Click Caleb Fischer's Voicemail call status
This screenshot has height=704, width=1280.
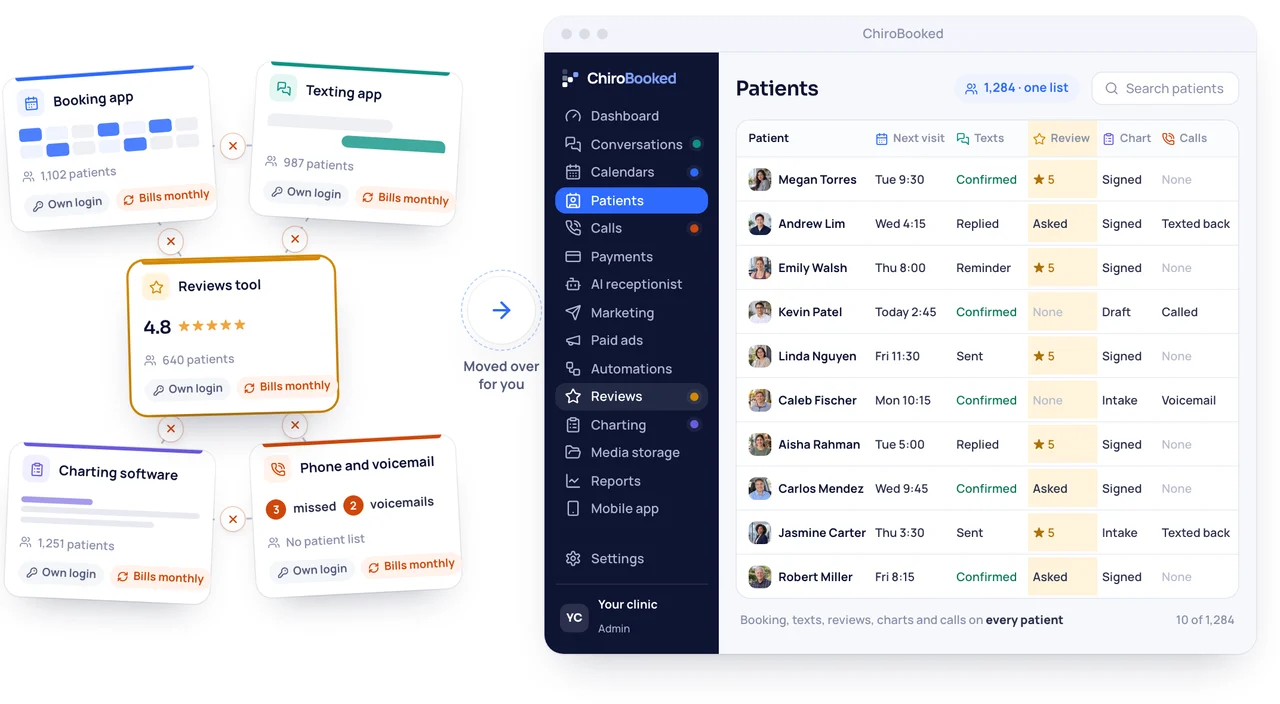[1189, 400]
